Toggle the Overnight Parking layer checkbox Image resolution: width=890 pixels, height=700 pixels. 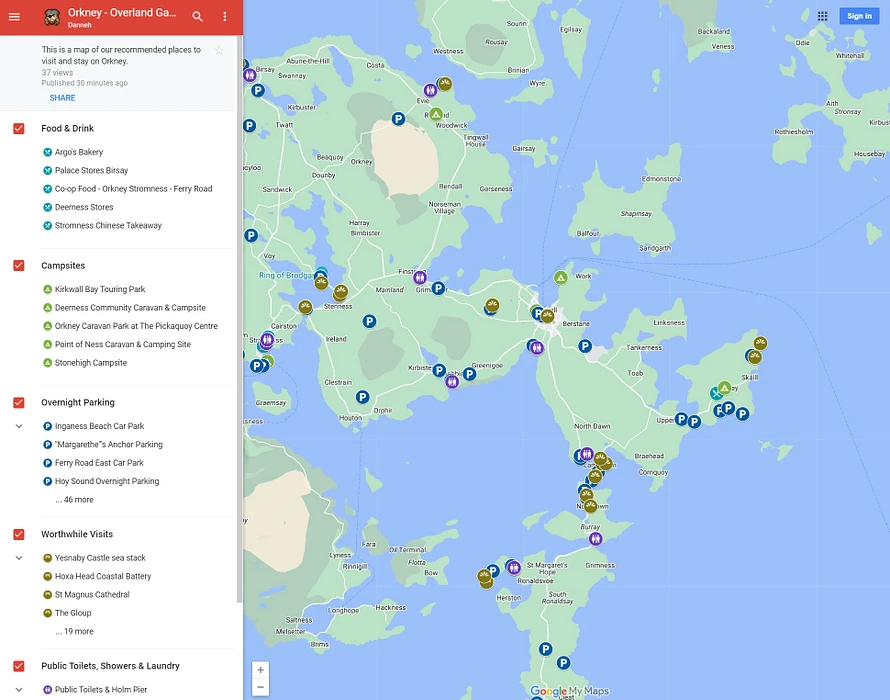pos(19,403)
